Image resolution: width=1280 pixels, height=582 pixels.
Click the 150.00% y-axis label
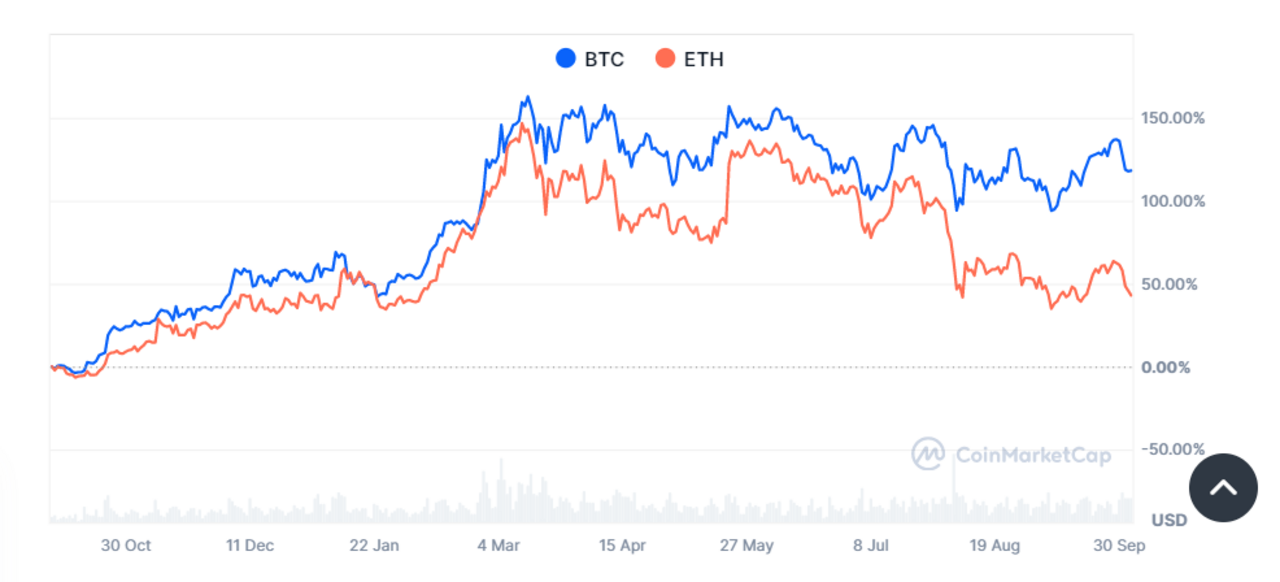point(1172,118)
